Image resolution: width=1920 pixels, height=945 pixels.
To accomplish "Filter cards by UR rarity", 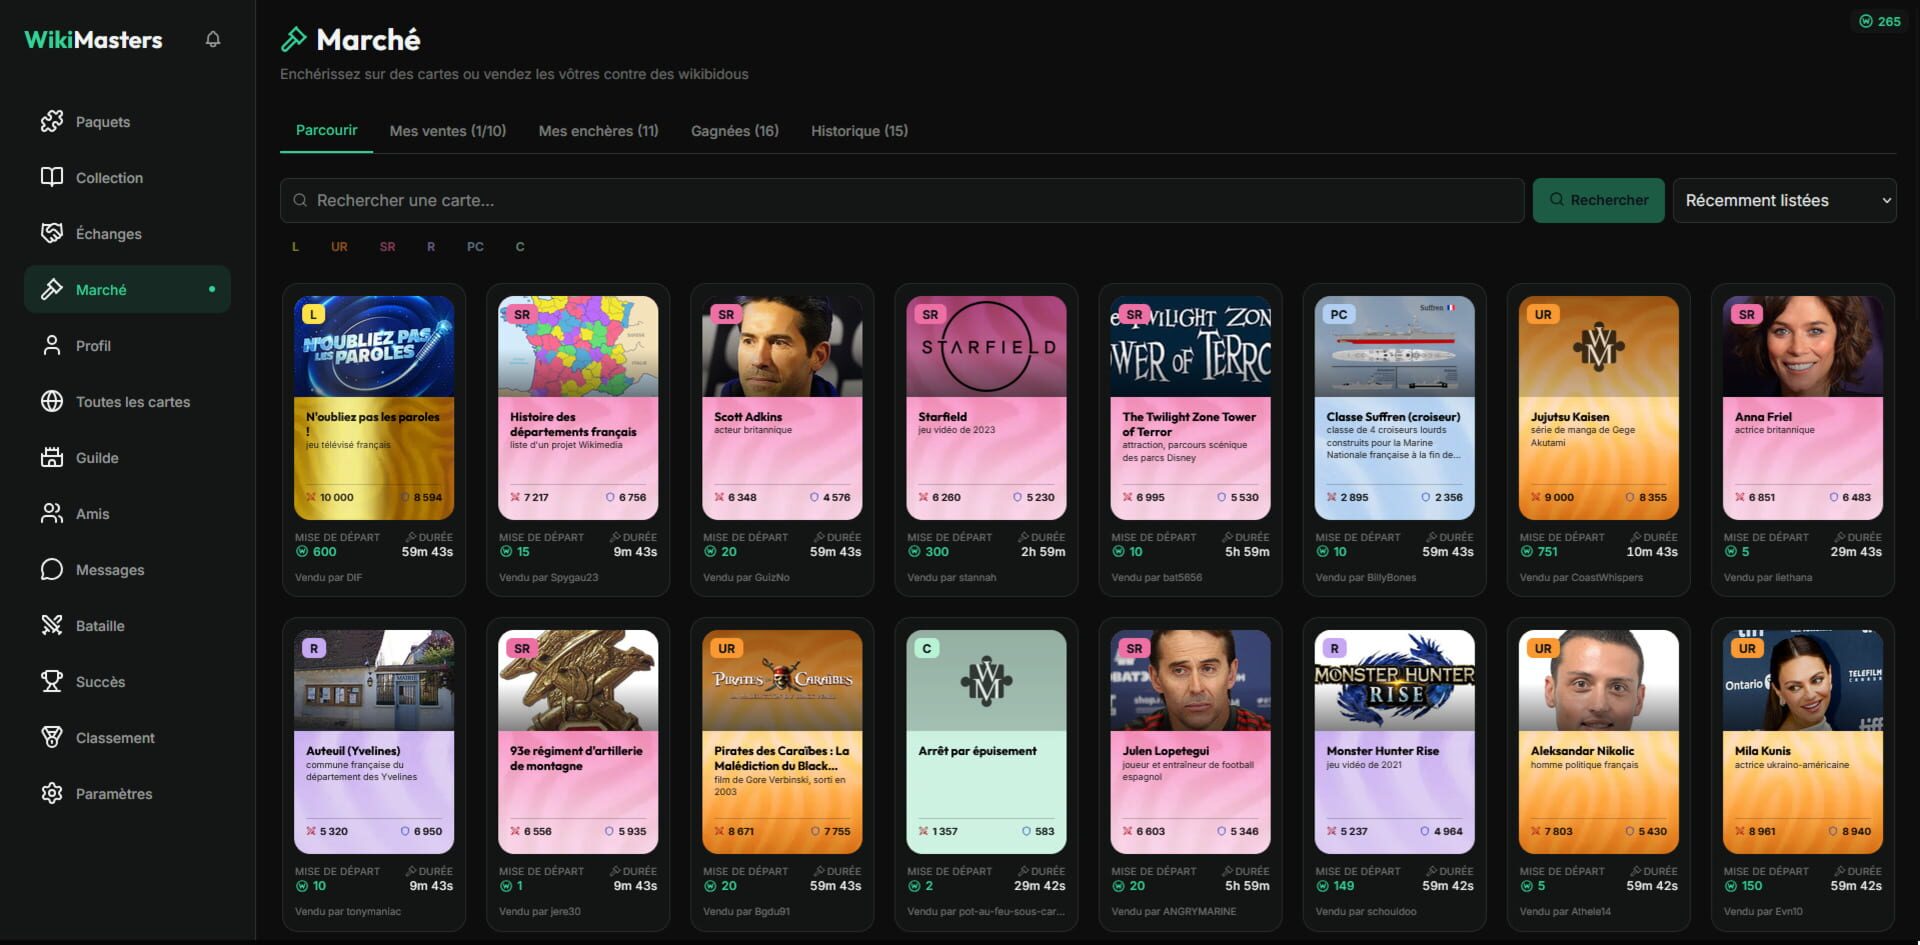I will [339, 247].
